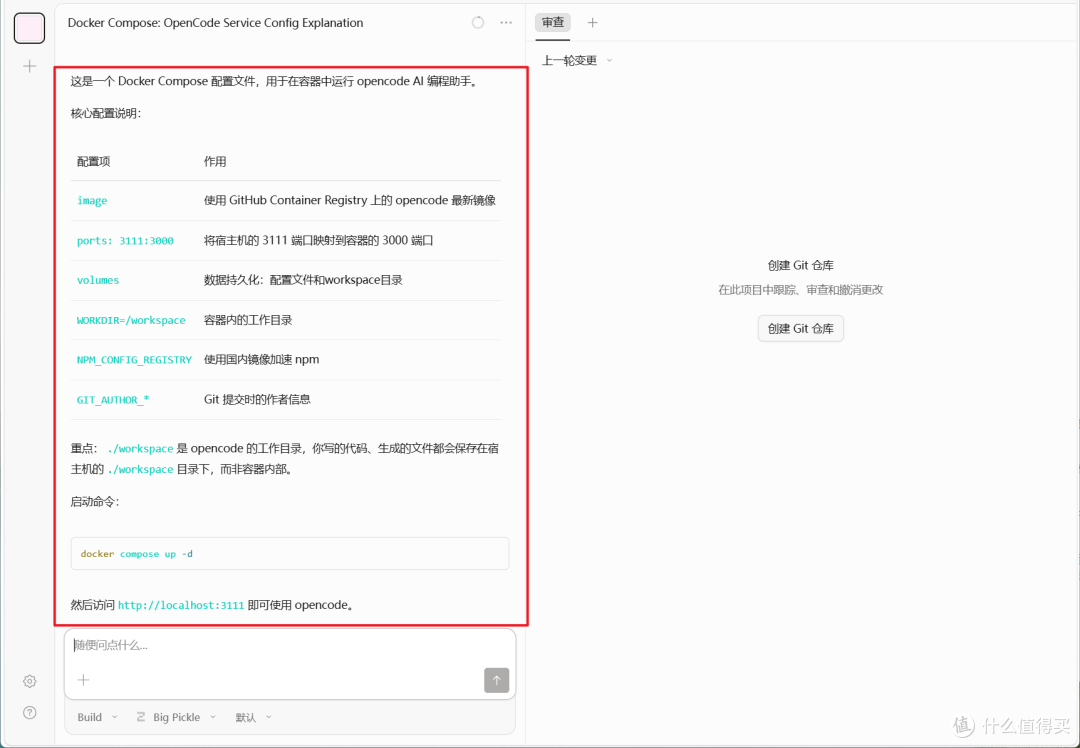The width and height of the screenshot is (1080, 748).
Task: Click the GitHub Container Registry description
Action: tap(350, 200)
